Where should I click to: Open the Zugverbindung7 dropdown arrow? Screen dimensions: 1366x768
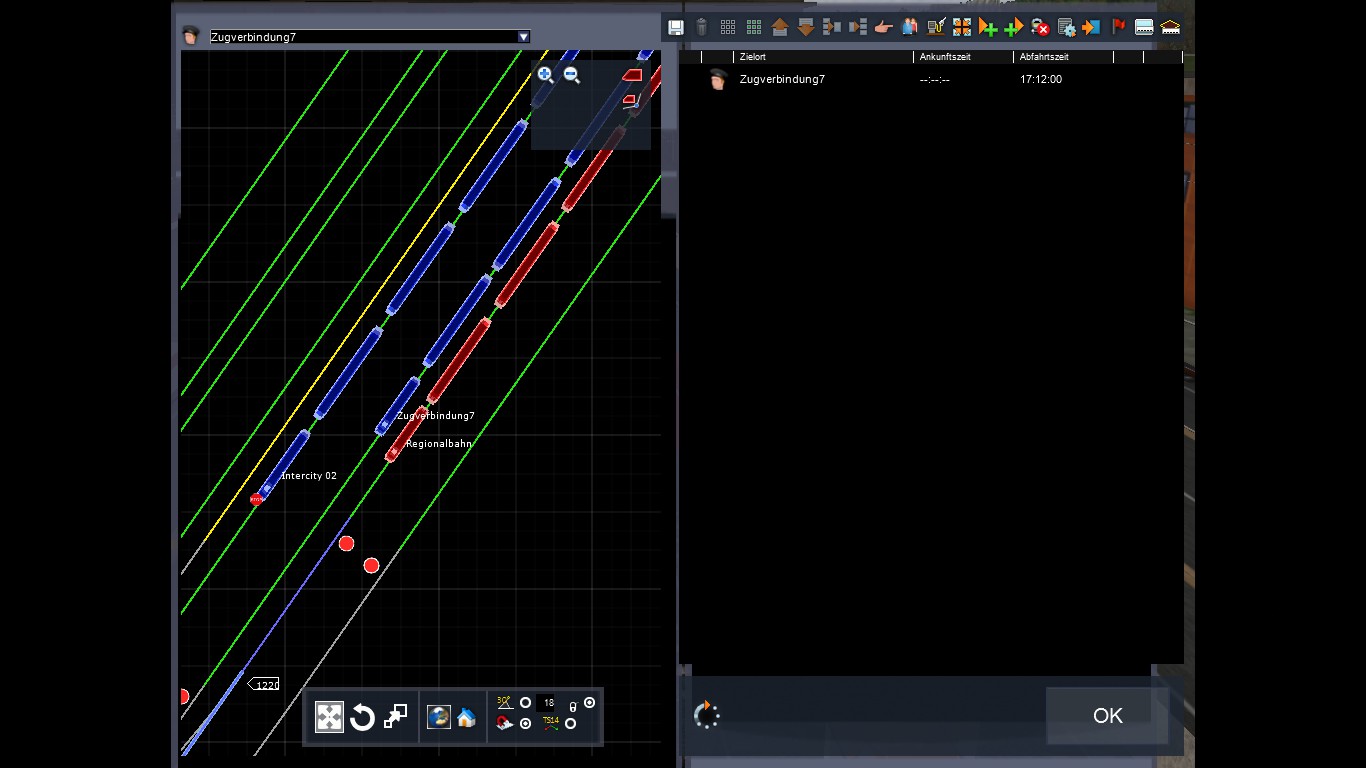click(523, 37)
